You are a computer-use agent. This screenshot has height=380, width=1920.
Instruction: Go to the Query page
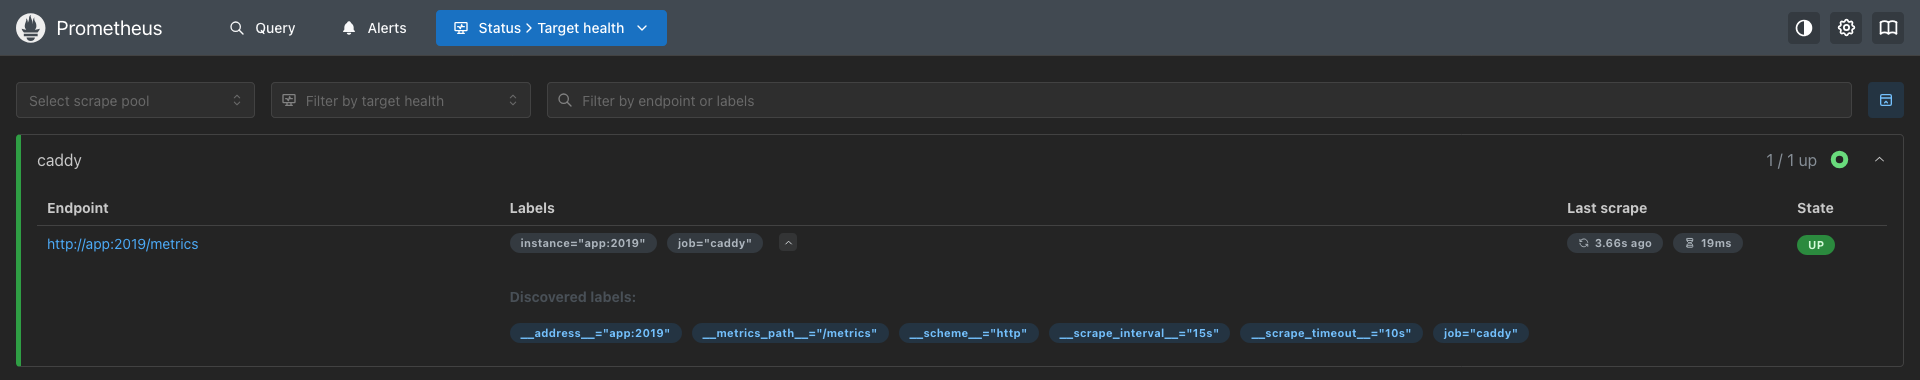(263, 28)
